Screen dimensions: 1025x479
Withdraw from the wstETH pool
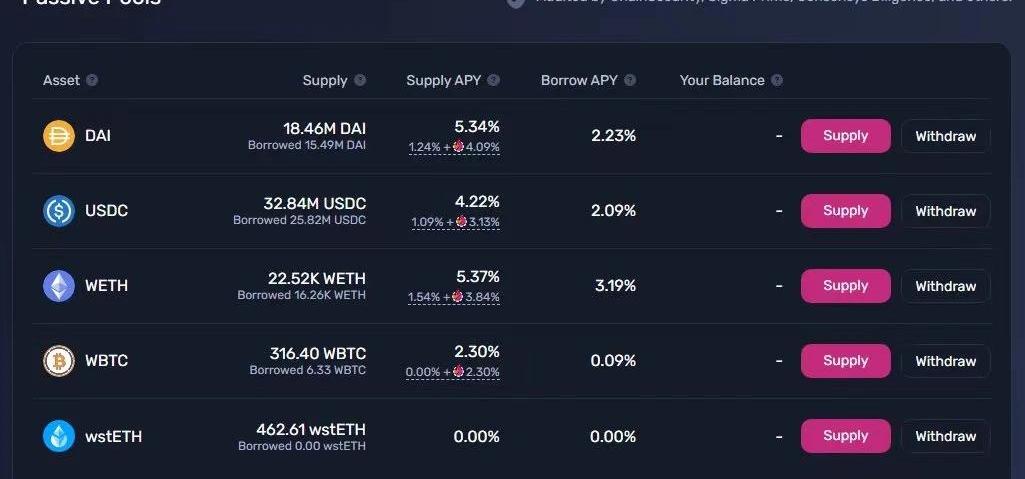coord(945,436)
